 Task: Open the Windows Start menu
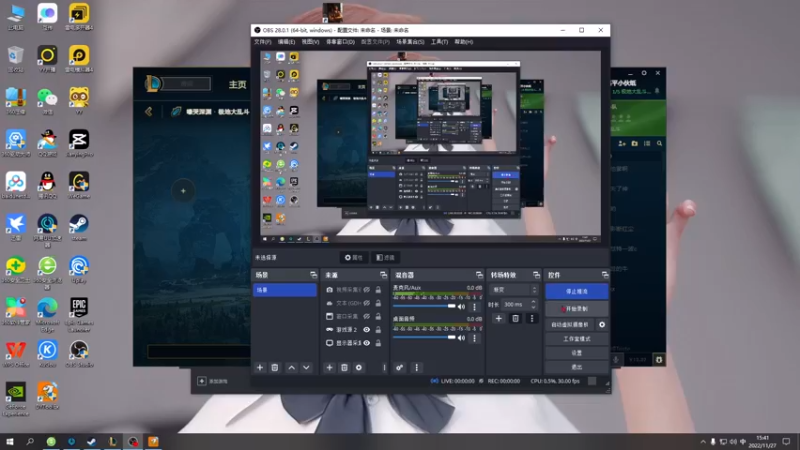pyautogui.click(x=9, y=442)
